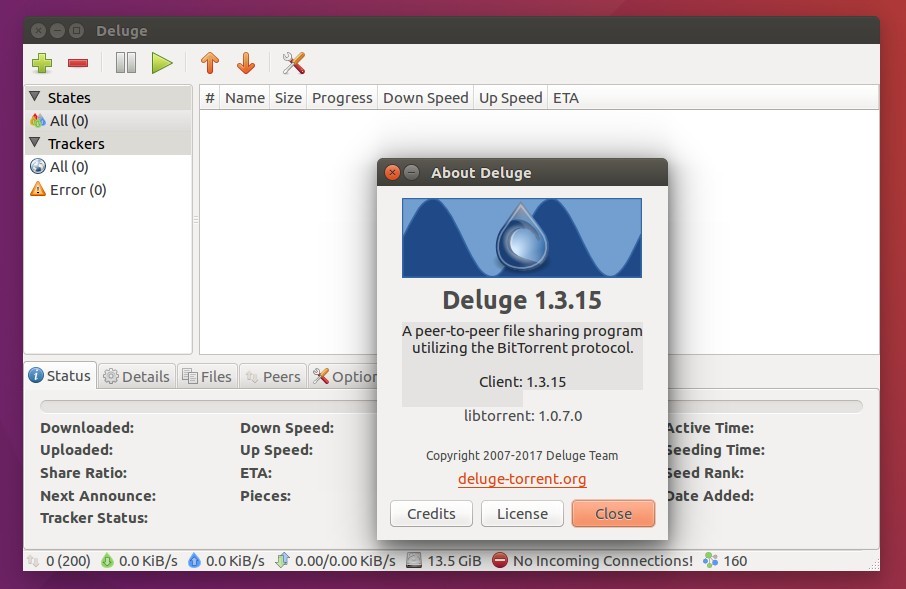The image size is (906, 589).
Task: Click the "Share Ratio:" label
Action: coord(84,473)
